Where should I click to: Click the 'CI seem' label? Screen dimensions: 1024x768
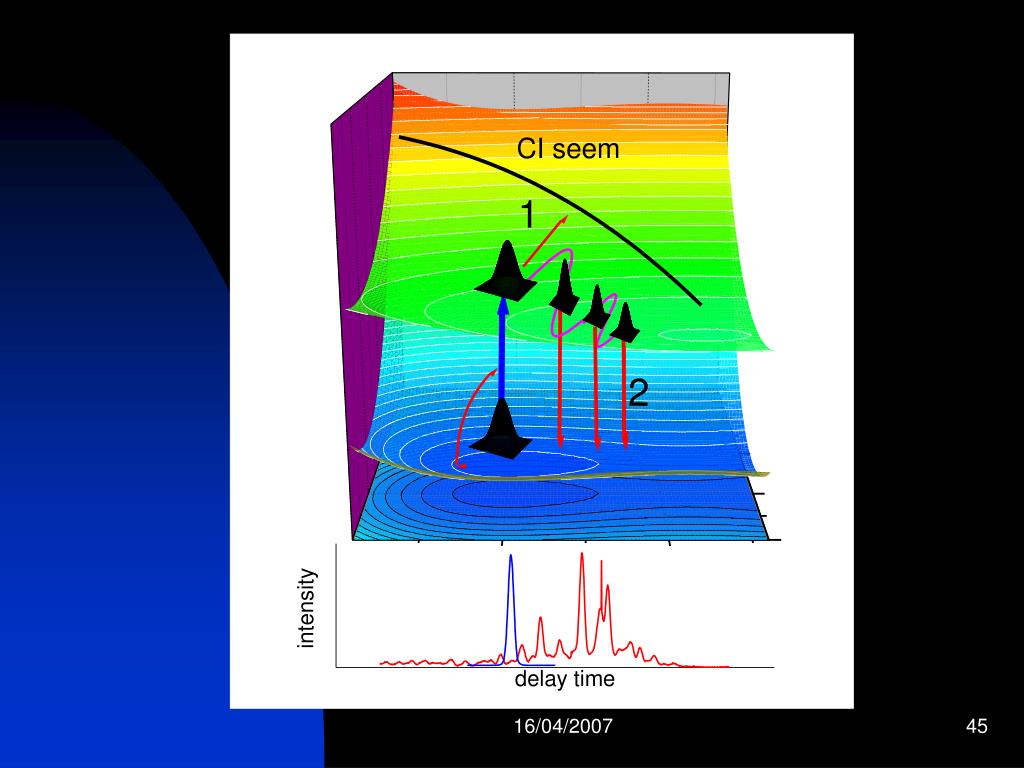(568, 149)
